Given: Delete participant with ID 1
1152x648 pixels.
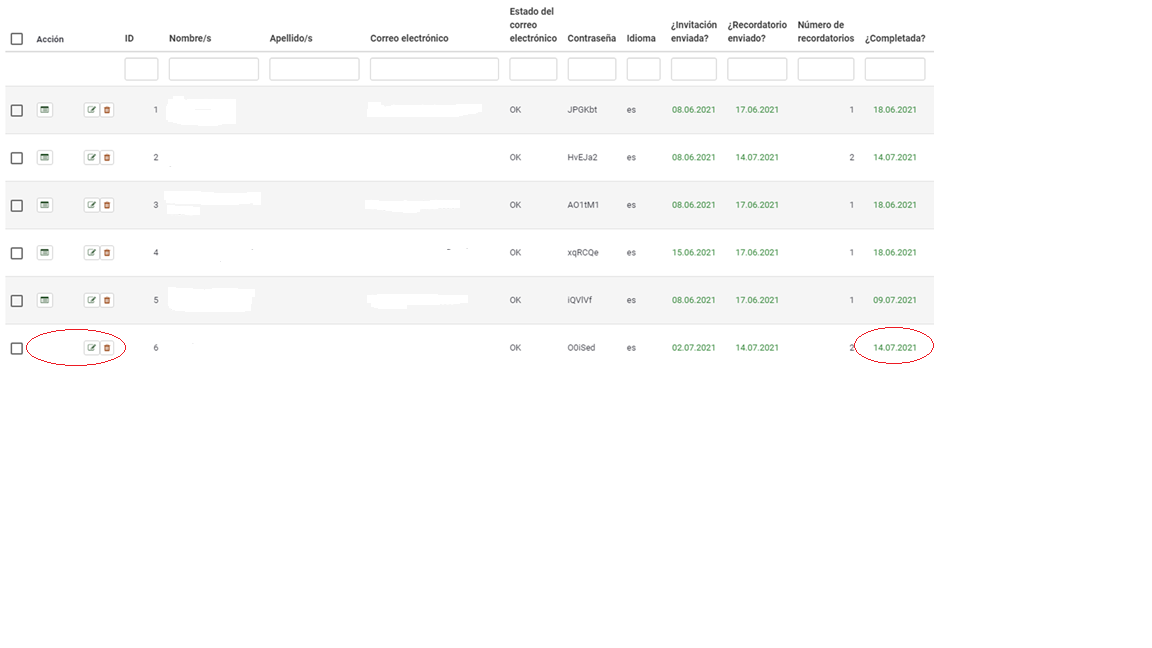Looking at the screenshot, I should coord(107,109).
